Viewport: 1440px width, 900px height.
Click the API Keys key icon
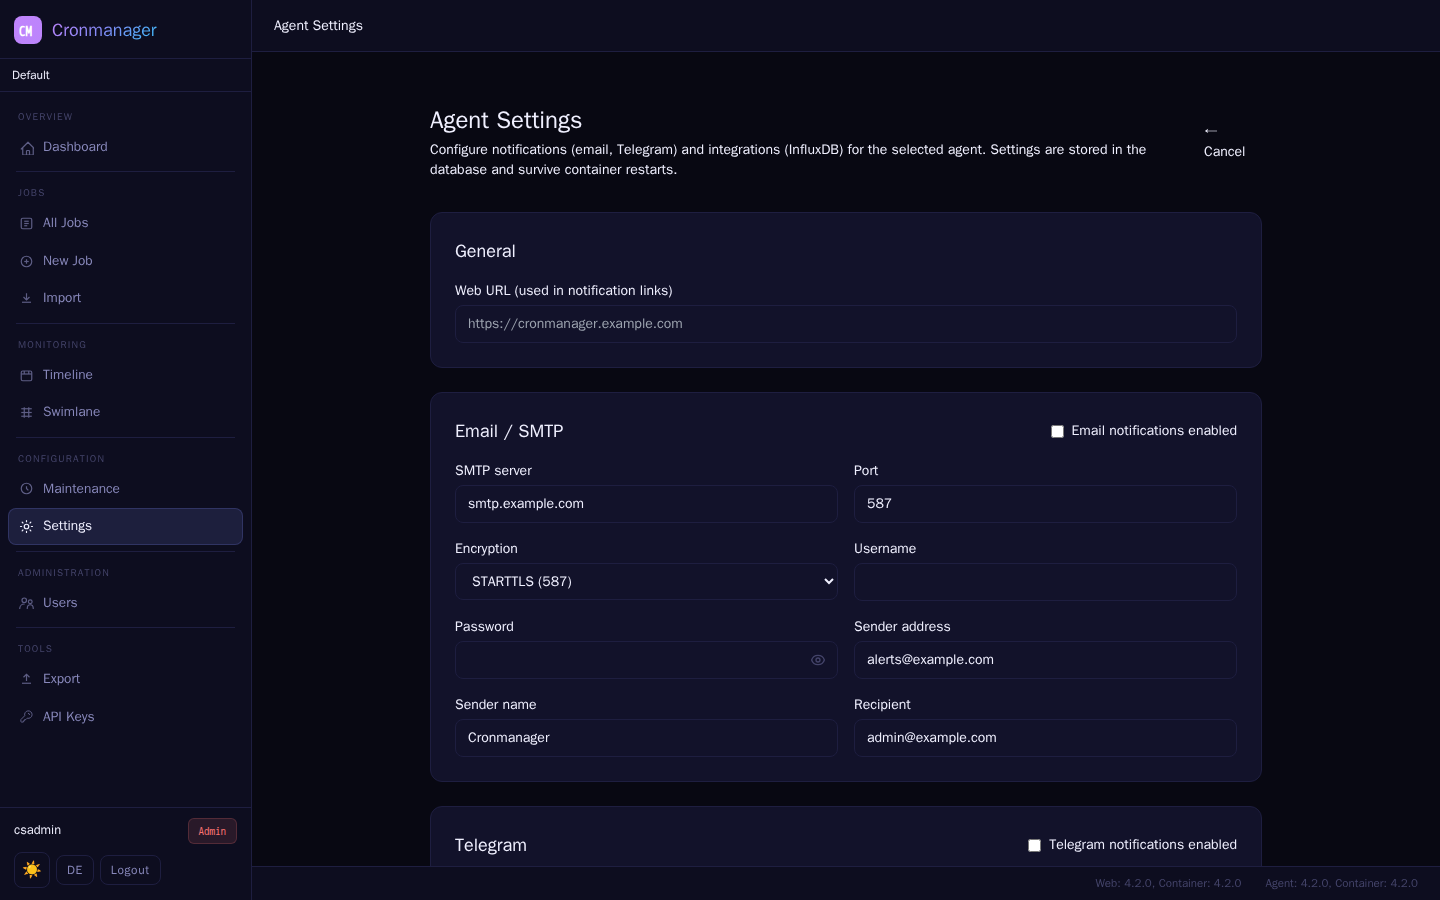pos(27,717)
